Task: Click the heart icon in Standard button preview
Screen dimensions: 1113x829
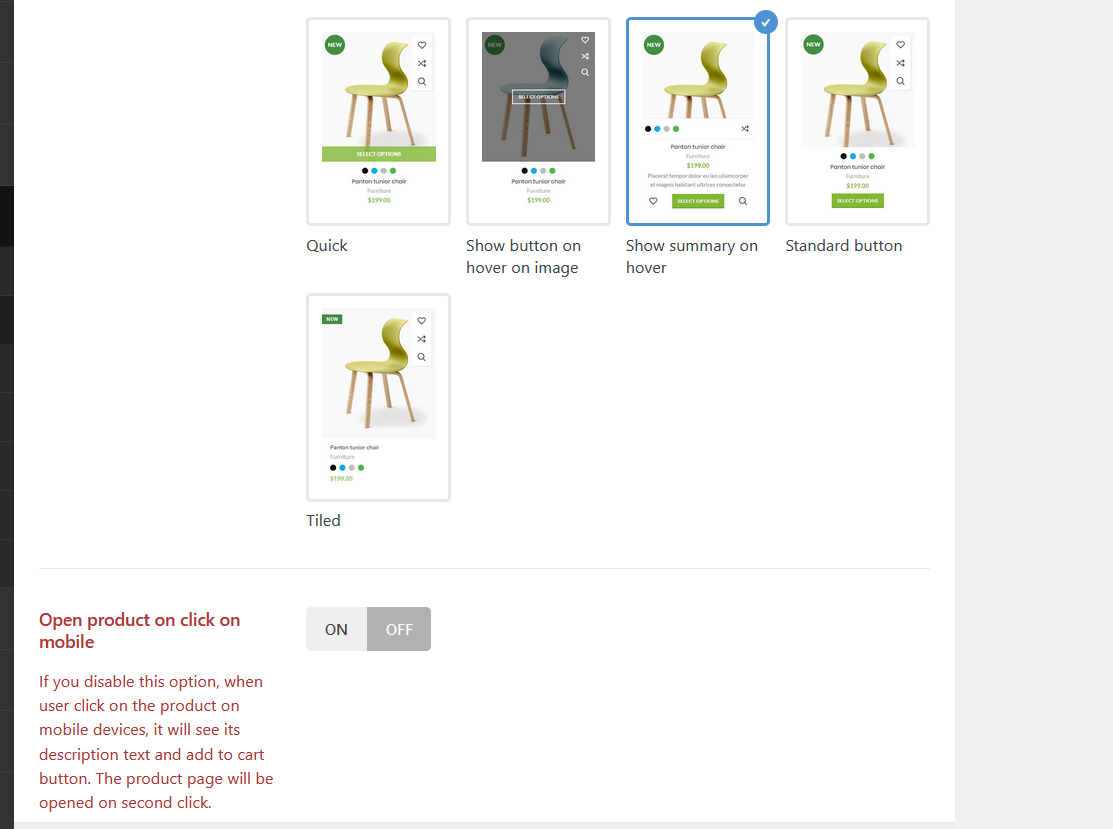Action: (x=900, y=45)
